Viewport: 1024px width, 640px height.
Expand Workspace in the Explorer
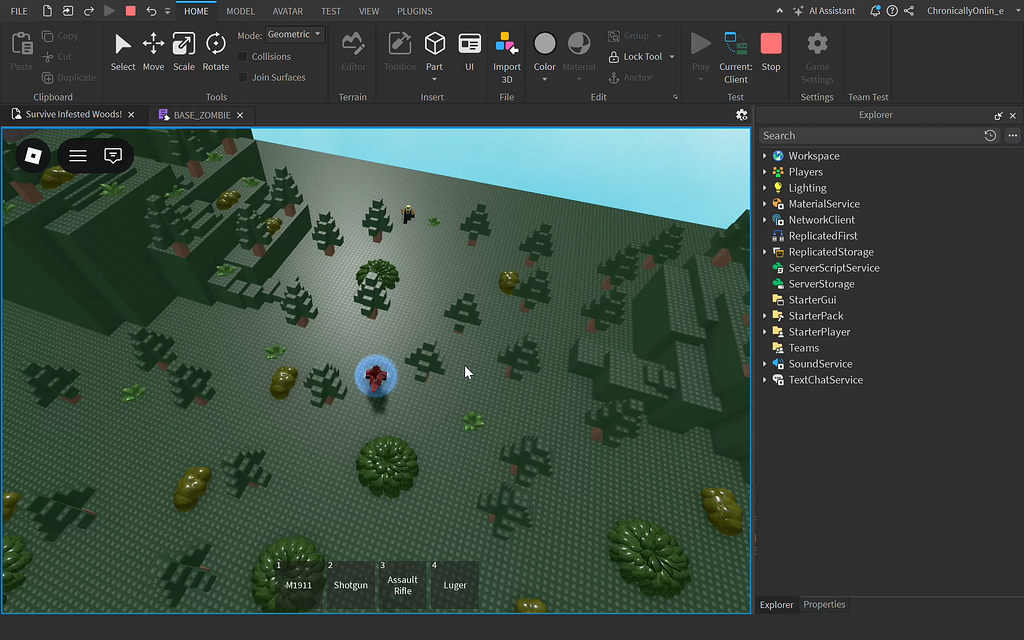(765, 155)
